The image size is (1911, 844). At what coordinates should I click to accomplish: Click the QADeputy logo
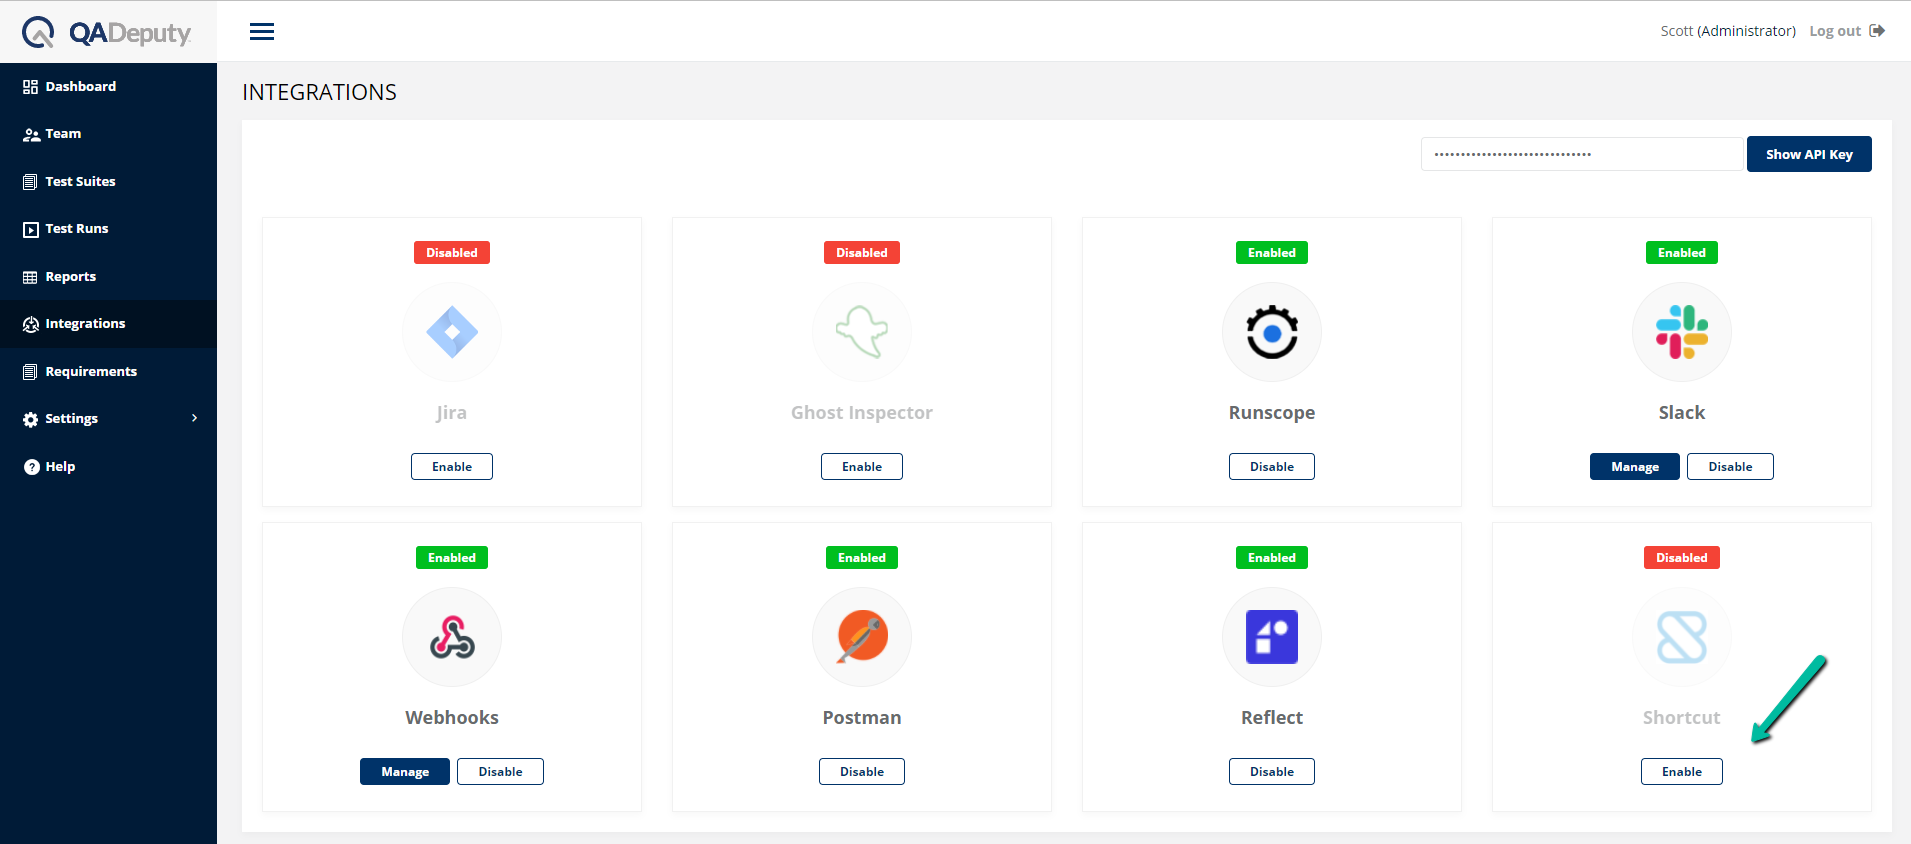[107, 32]
